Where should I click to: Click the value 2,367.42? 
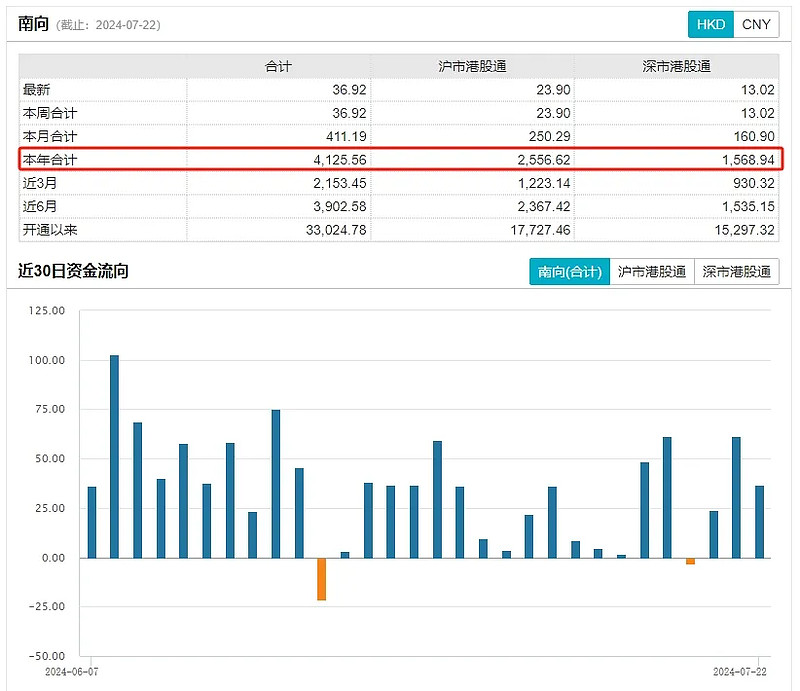pos(544,207)
